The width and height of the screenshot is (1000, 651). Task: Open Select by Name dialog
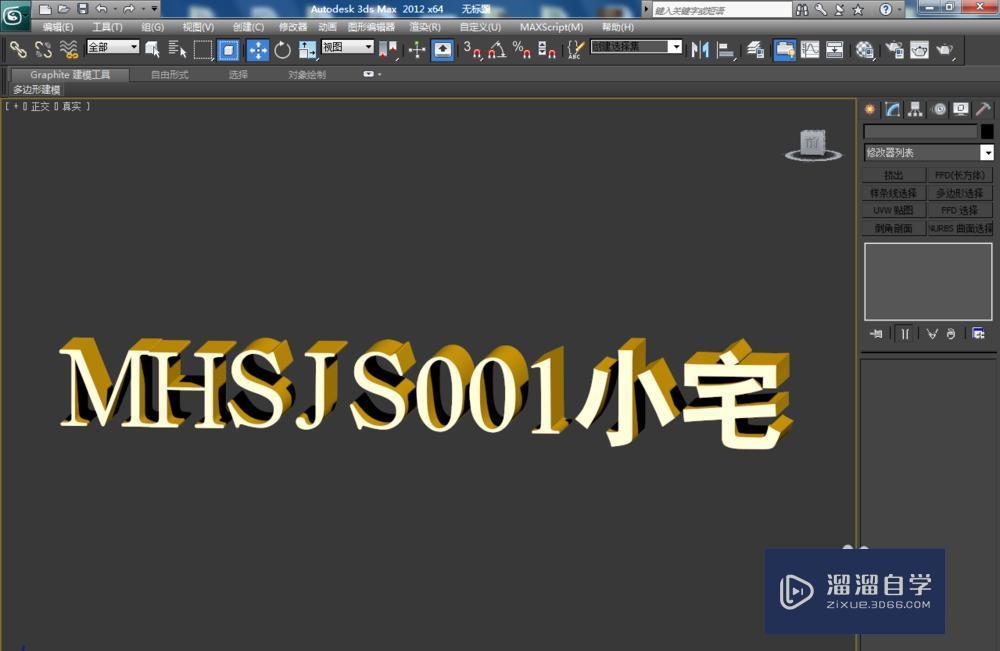coord(175,50)
